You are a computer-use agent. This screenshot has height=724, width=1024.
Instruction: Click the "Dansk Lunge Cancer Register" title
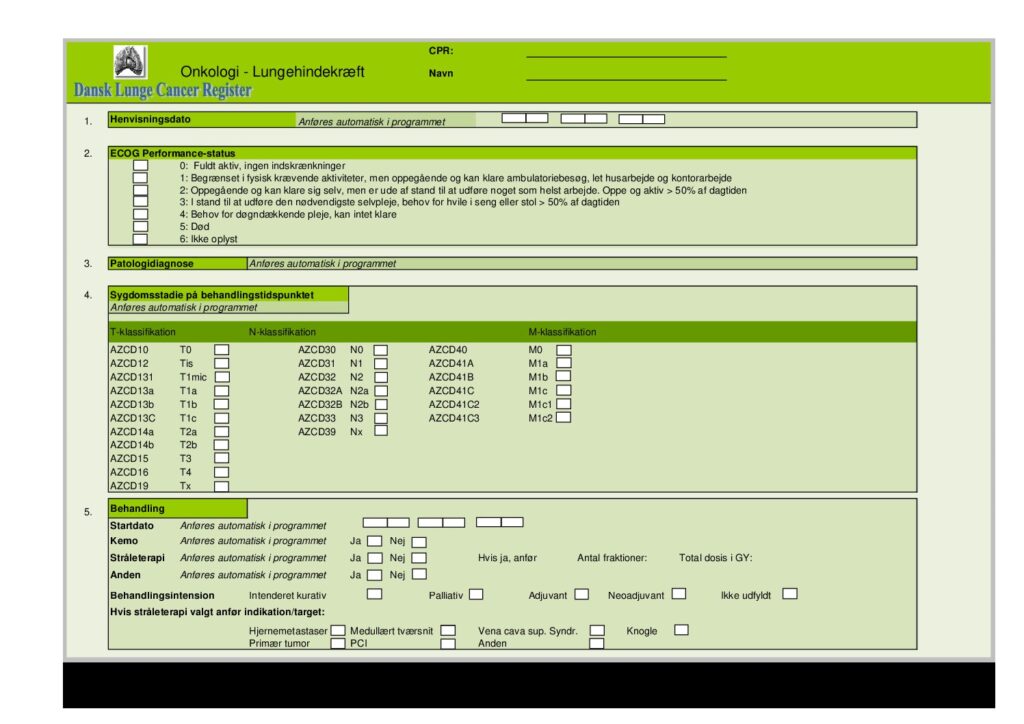point(163,90)
